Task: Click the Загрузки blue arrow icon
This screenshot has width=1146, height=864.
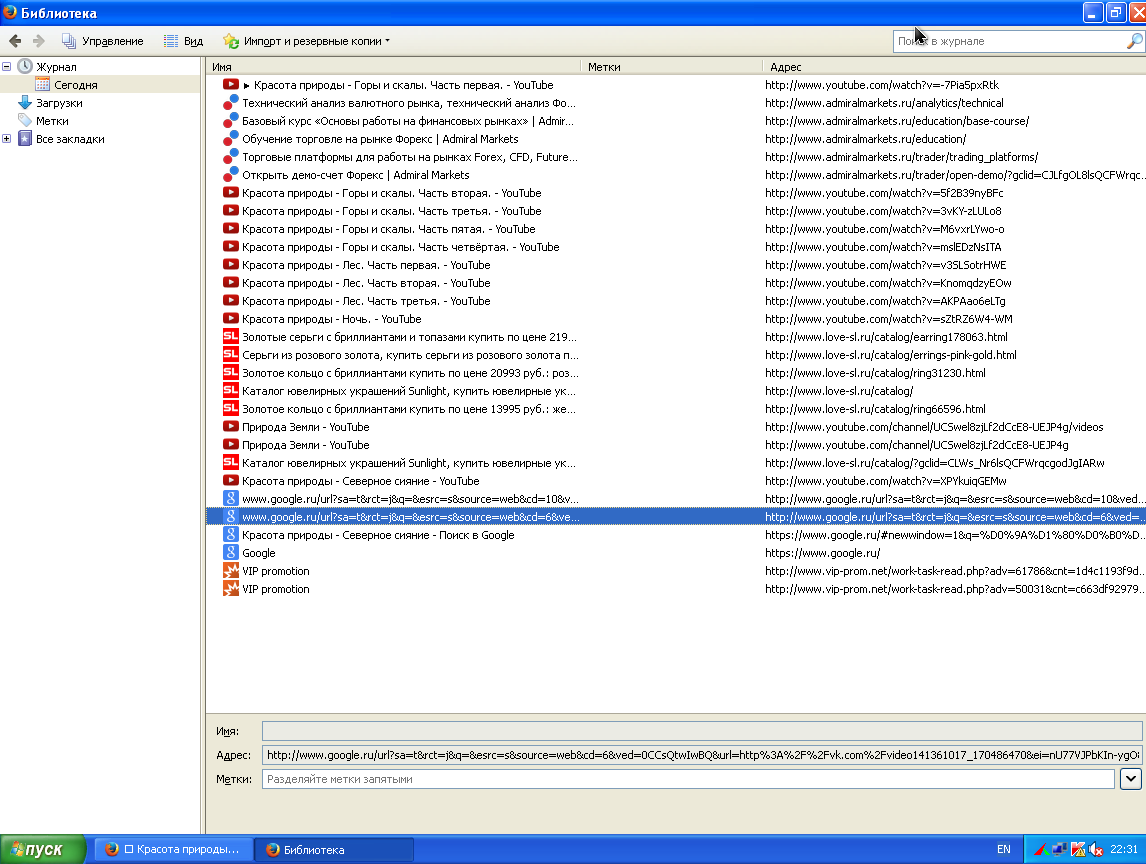Action: tap(25, 102)
